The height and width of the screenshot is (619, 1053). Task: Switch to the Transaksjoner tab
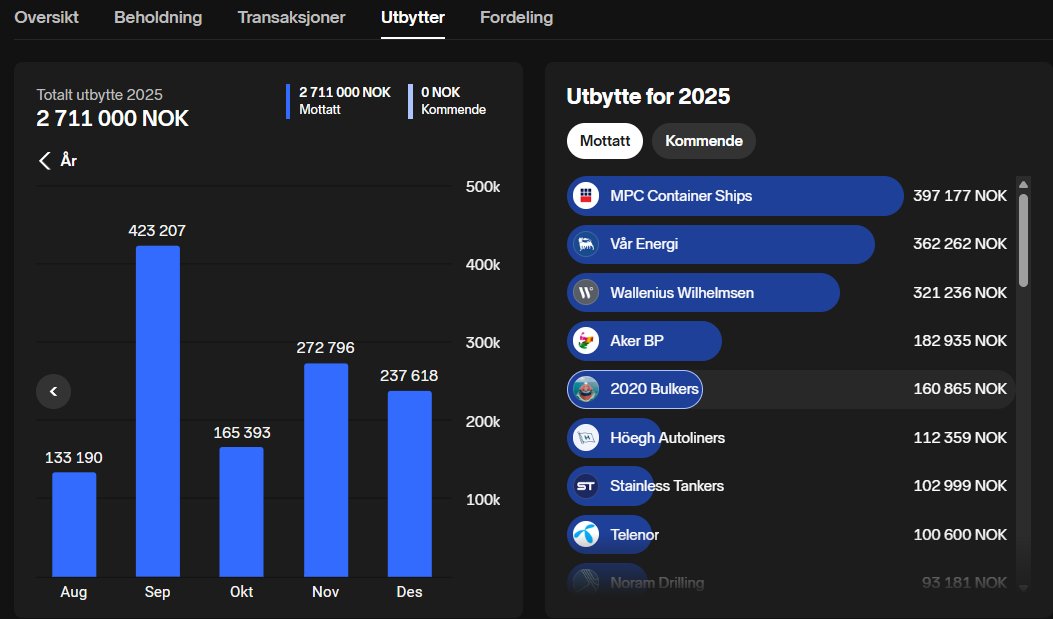(x=291, y=17)
